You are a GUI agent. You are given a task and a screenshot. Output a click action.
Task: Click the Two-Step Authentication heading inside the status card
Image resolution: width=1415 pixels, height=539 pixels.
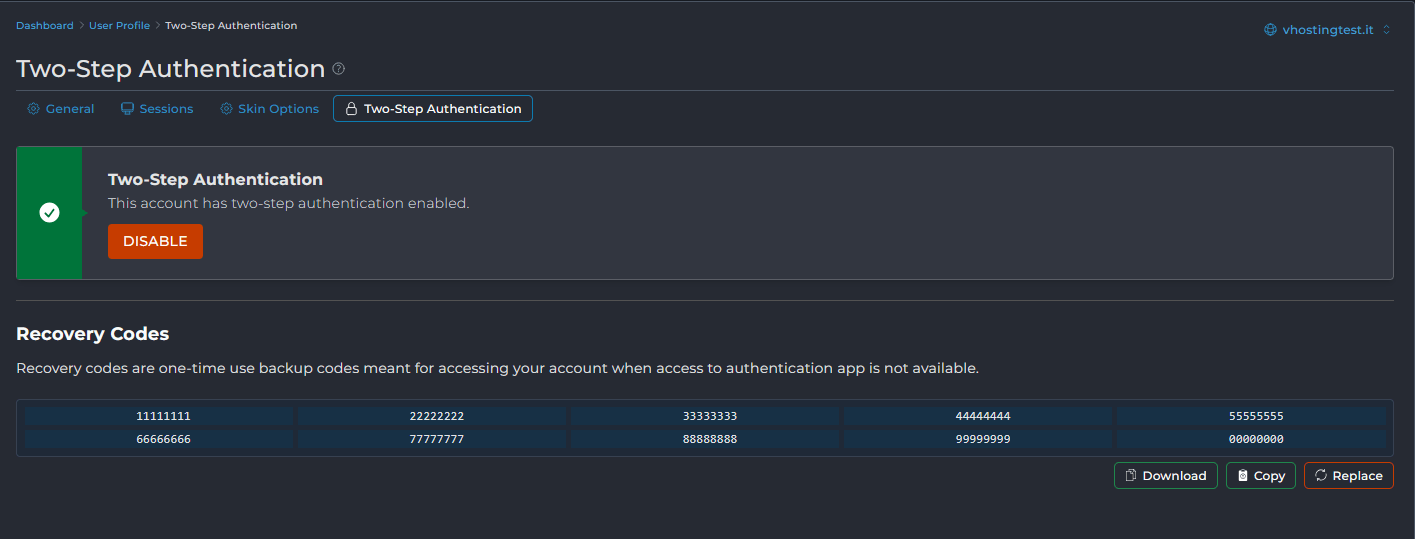point(215,180)
